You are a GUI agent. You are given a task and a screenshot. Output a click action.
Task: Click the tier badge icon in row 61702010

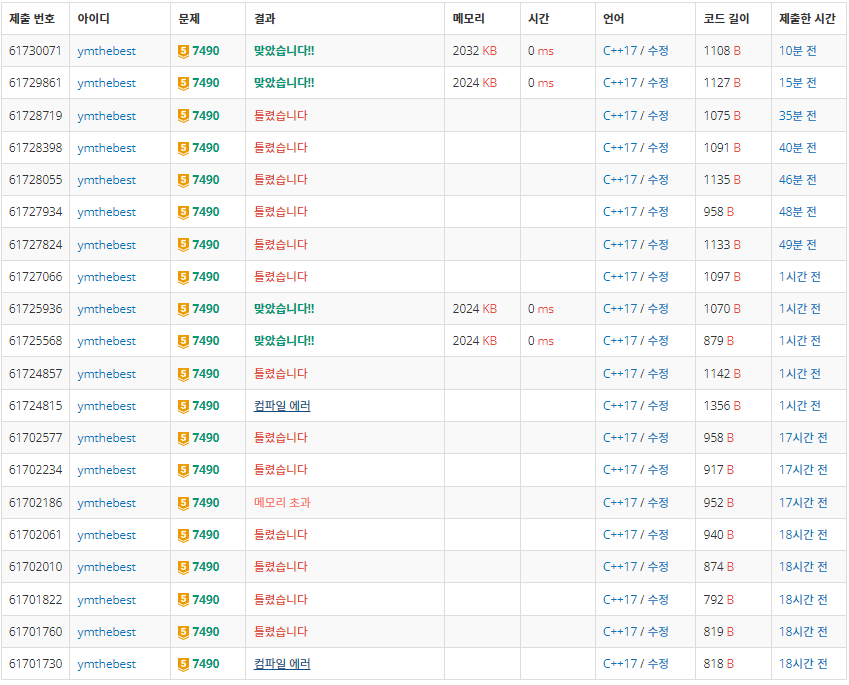coord(183,567)
